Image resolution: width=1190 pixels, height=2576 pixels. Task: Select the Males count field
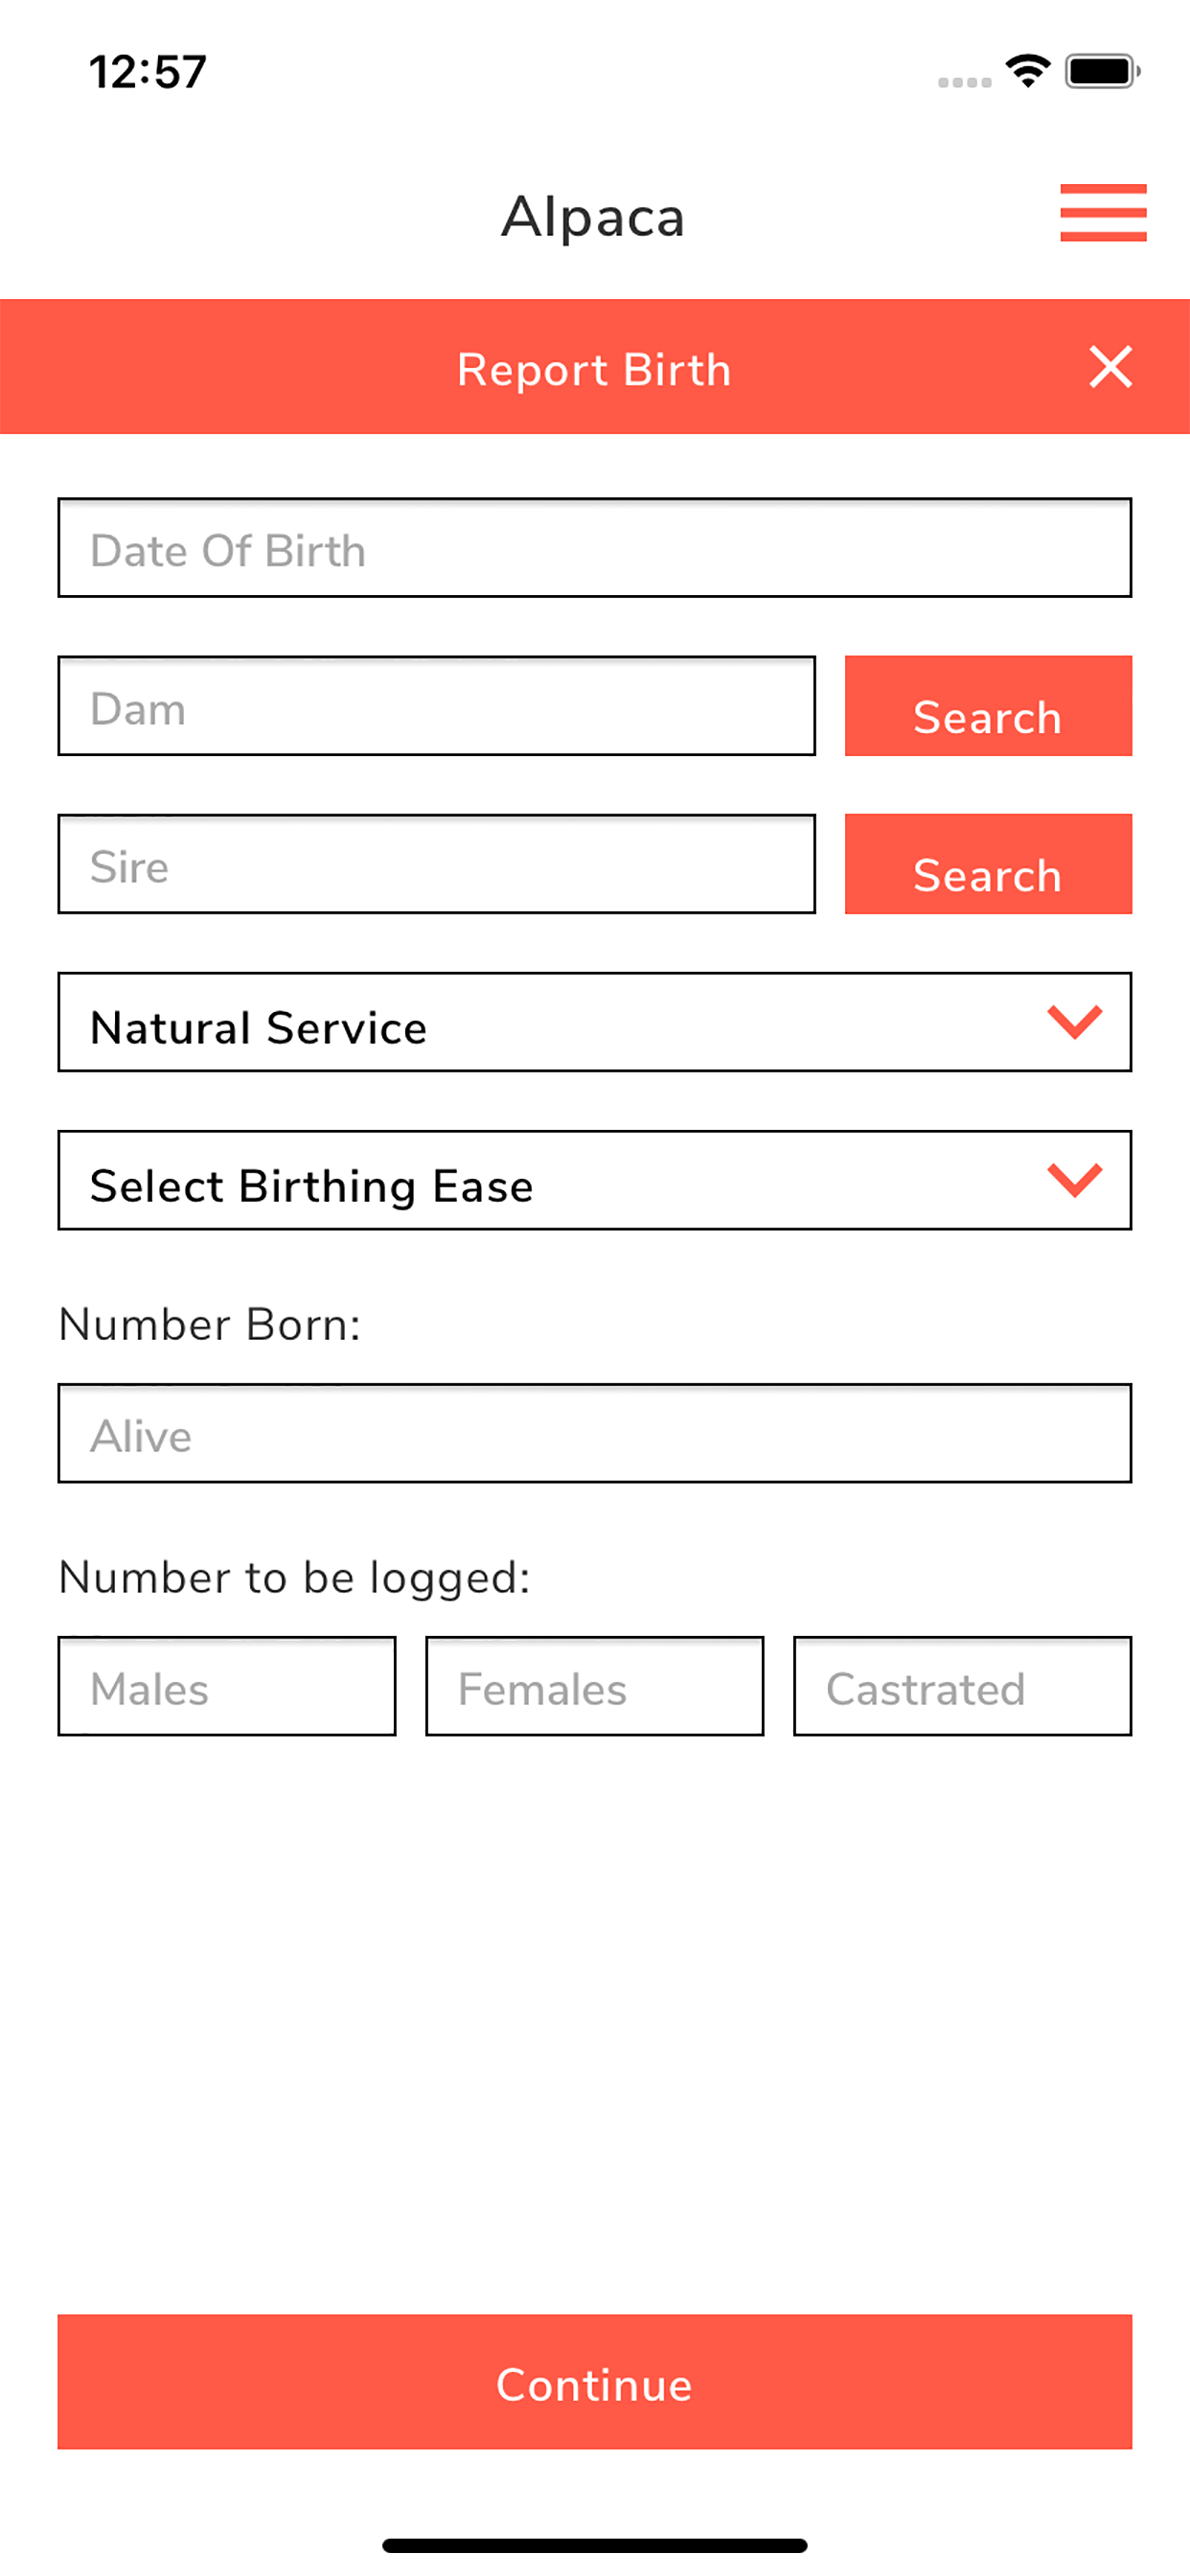pyautogui.click(x=227, y=1686)
